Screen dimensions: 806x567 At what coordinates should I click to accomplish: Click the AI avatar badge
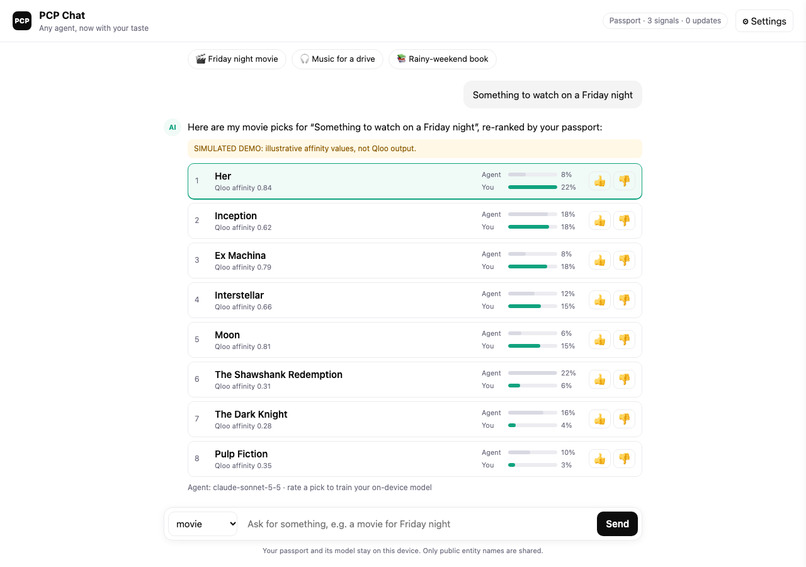click(172, 127)
